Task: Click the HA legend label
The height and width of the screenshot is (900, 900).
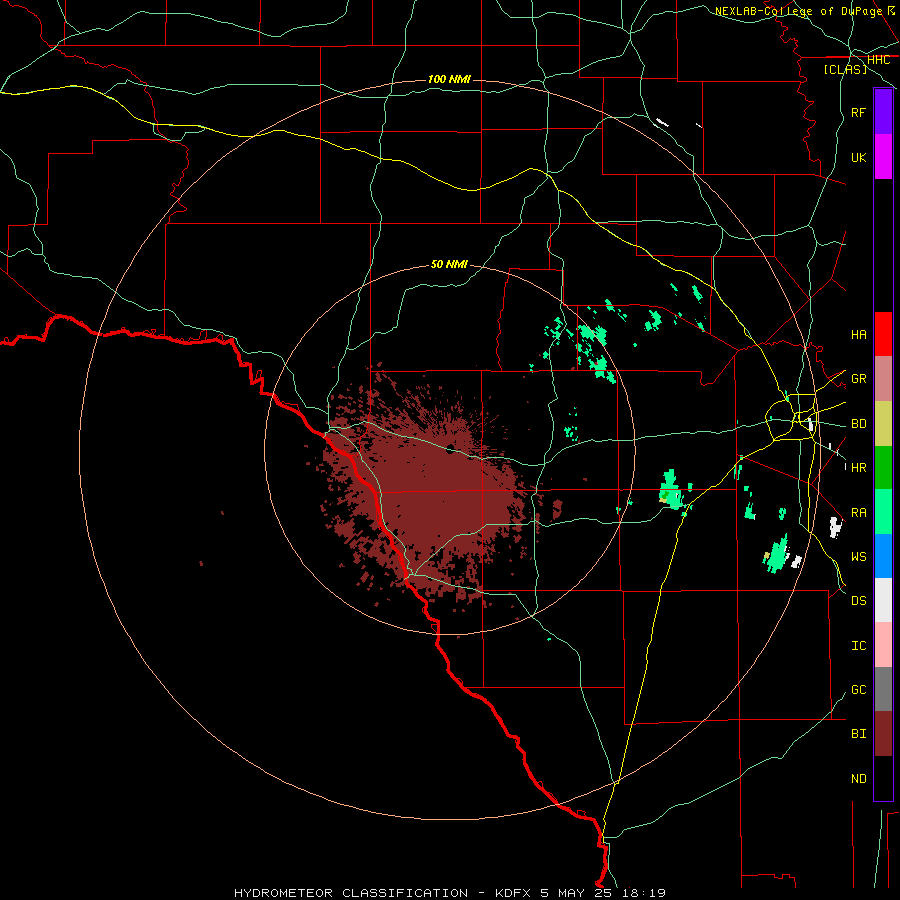Action: [x=858, y=334]
